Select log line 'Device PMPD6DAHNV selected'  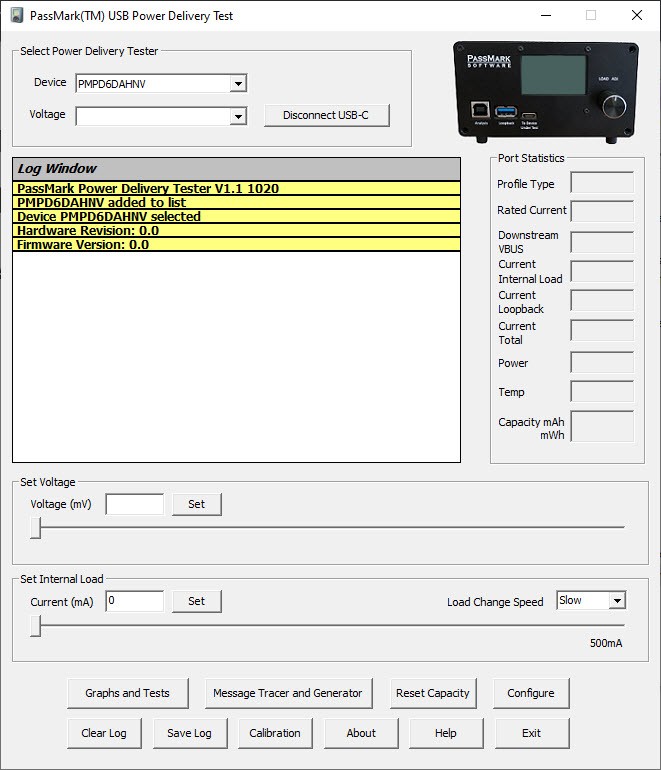tap(237, 217)
